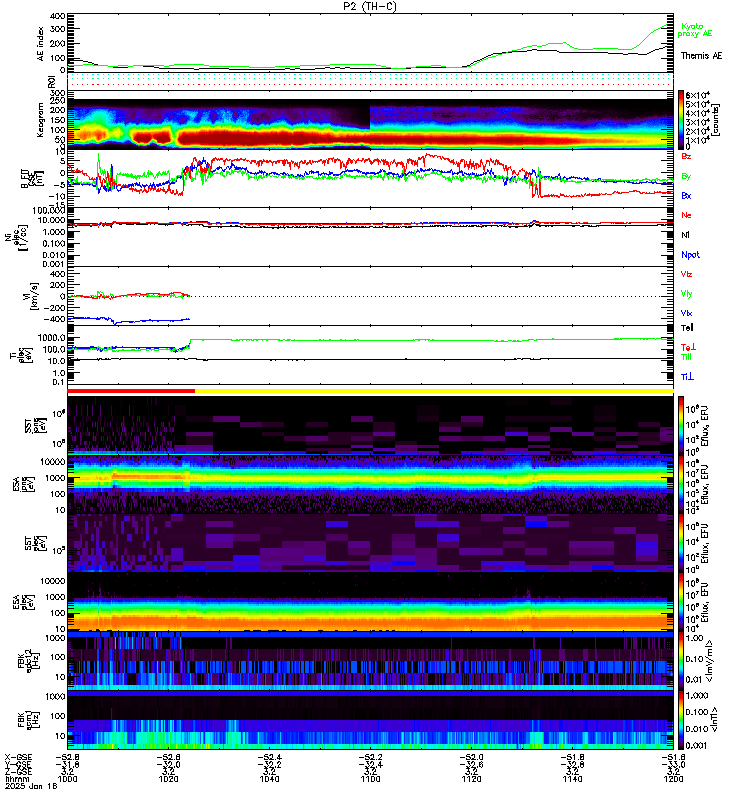The image size is (750, 800).
Task: Select the blue "Vix" legend label
Action: tap(686, 313)
